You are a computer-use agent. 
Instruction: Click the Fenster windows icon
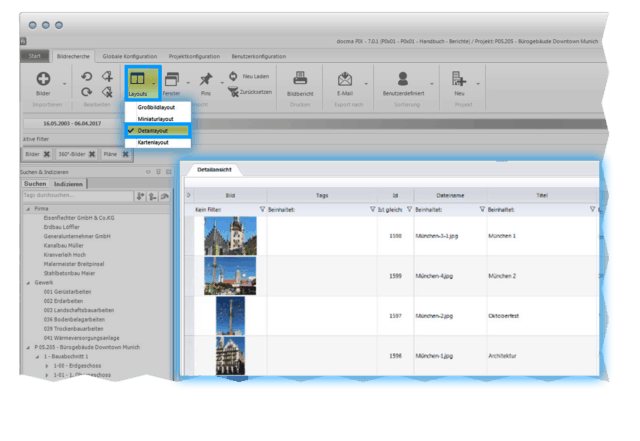tap(171, 79)
